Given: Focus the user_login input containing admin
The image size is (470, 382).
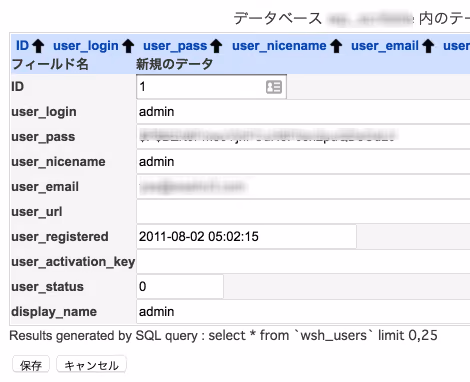Looking at the screenshot, I should [x=303, y=112].
